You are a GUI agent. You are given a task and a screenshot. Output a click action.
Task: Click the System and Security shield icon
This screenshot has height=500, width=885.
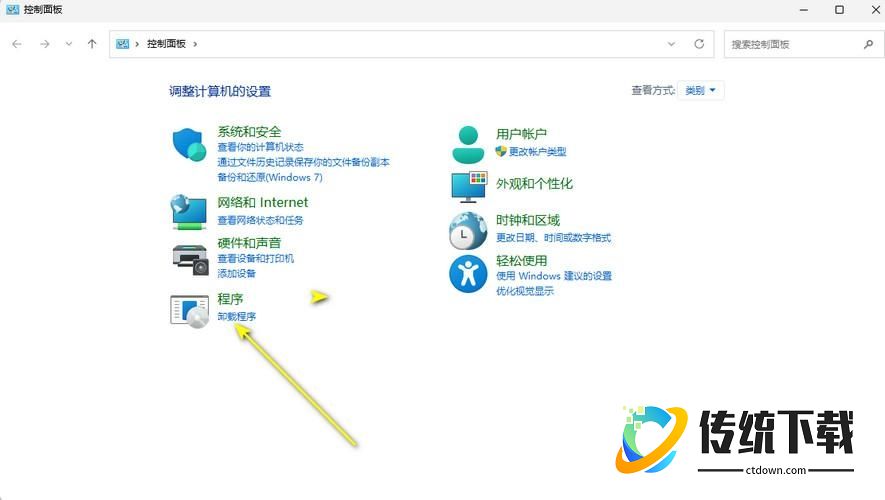189,145
